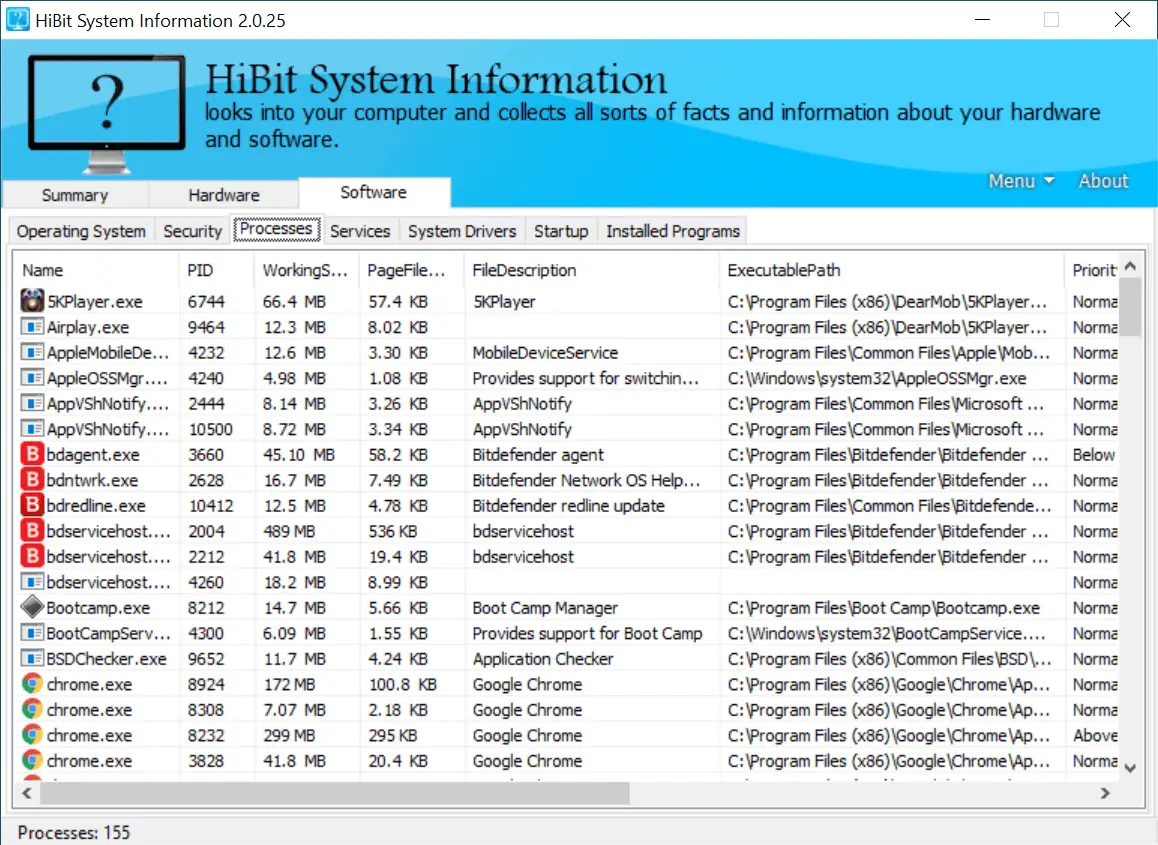1158x845 pixels.
Task: Sort by the FileDescription column header
Action: coord(592,270)
